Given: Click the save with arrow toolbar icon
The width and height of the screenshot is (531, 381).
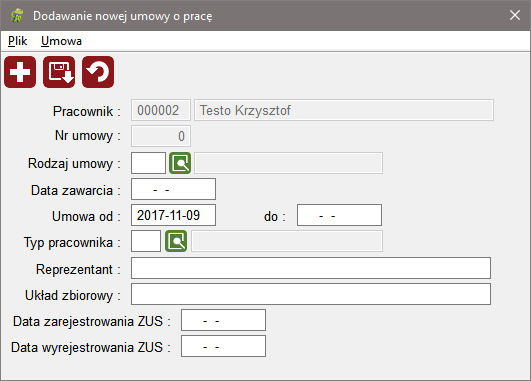Looking at the screenshot, I should click(59, 72).
